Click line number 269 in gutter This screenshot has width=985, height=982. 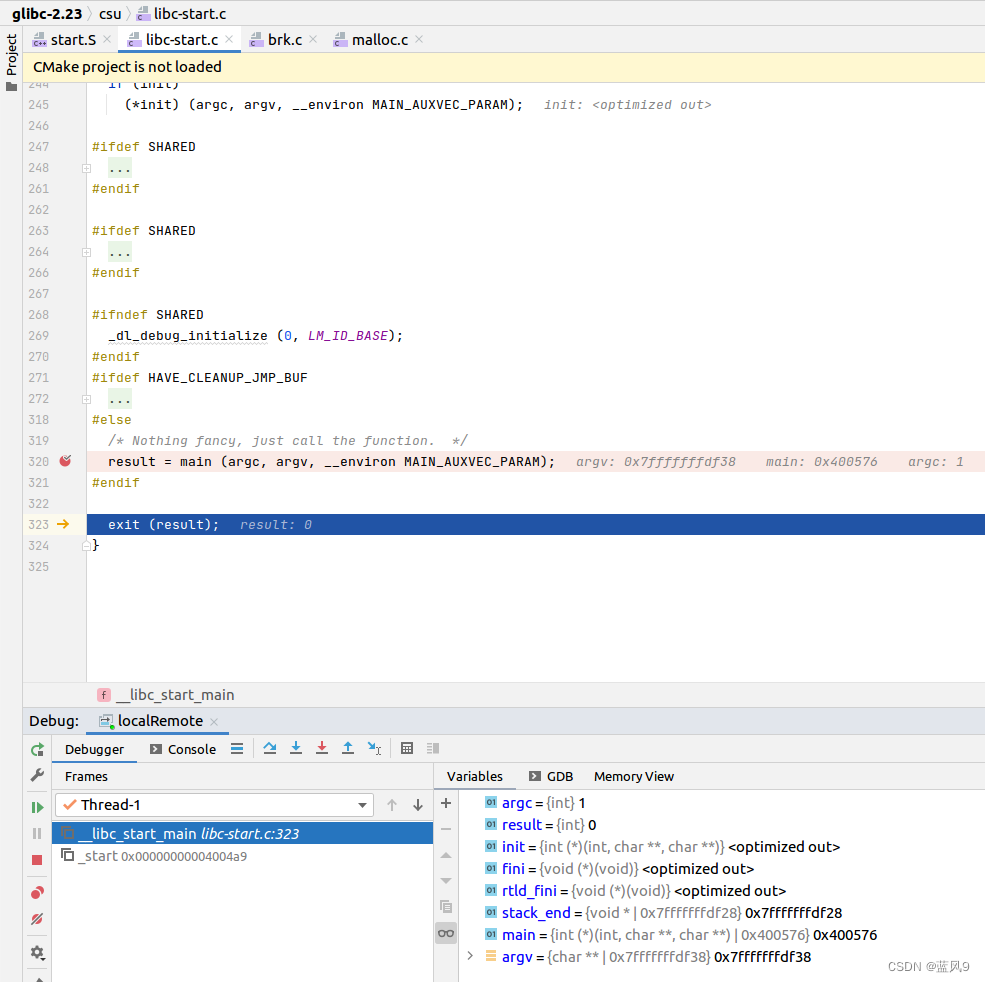tap(38, 336)
